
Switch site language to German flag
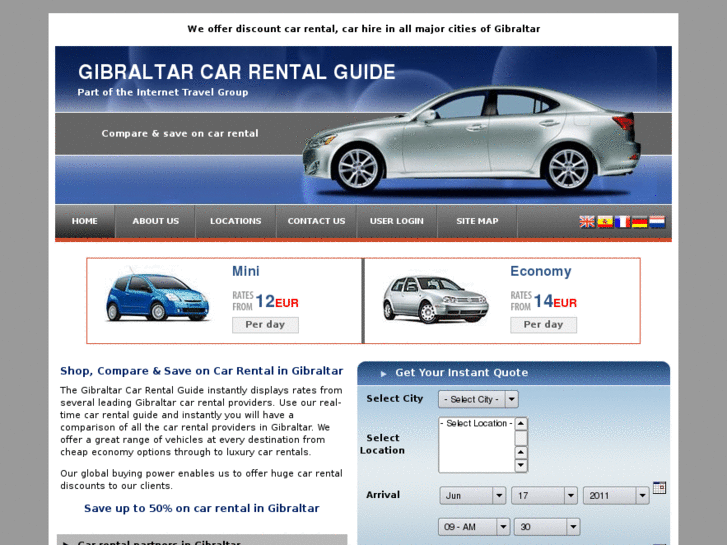click(639, 222)
